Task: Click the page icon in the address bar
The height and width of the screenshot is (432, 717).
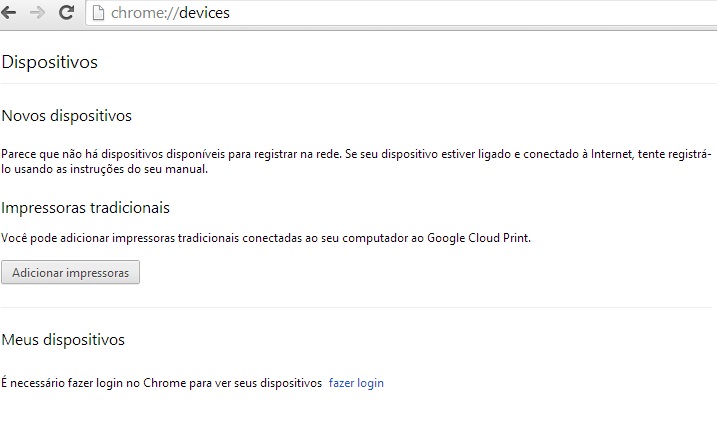Action: point(98,14)
